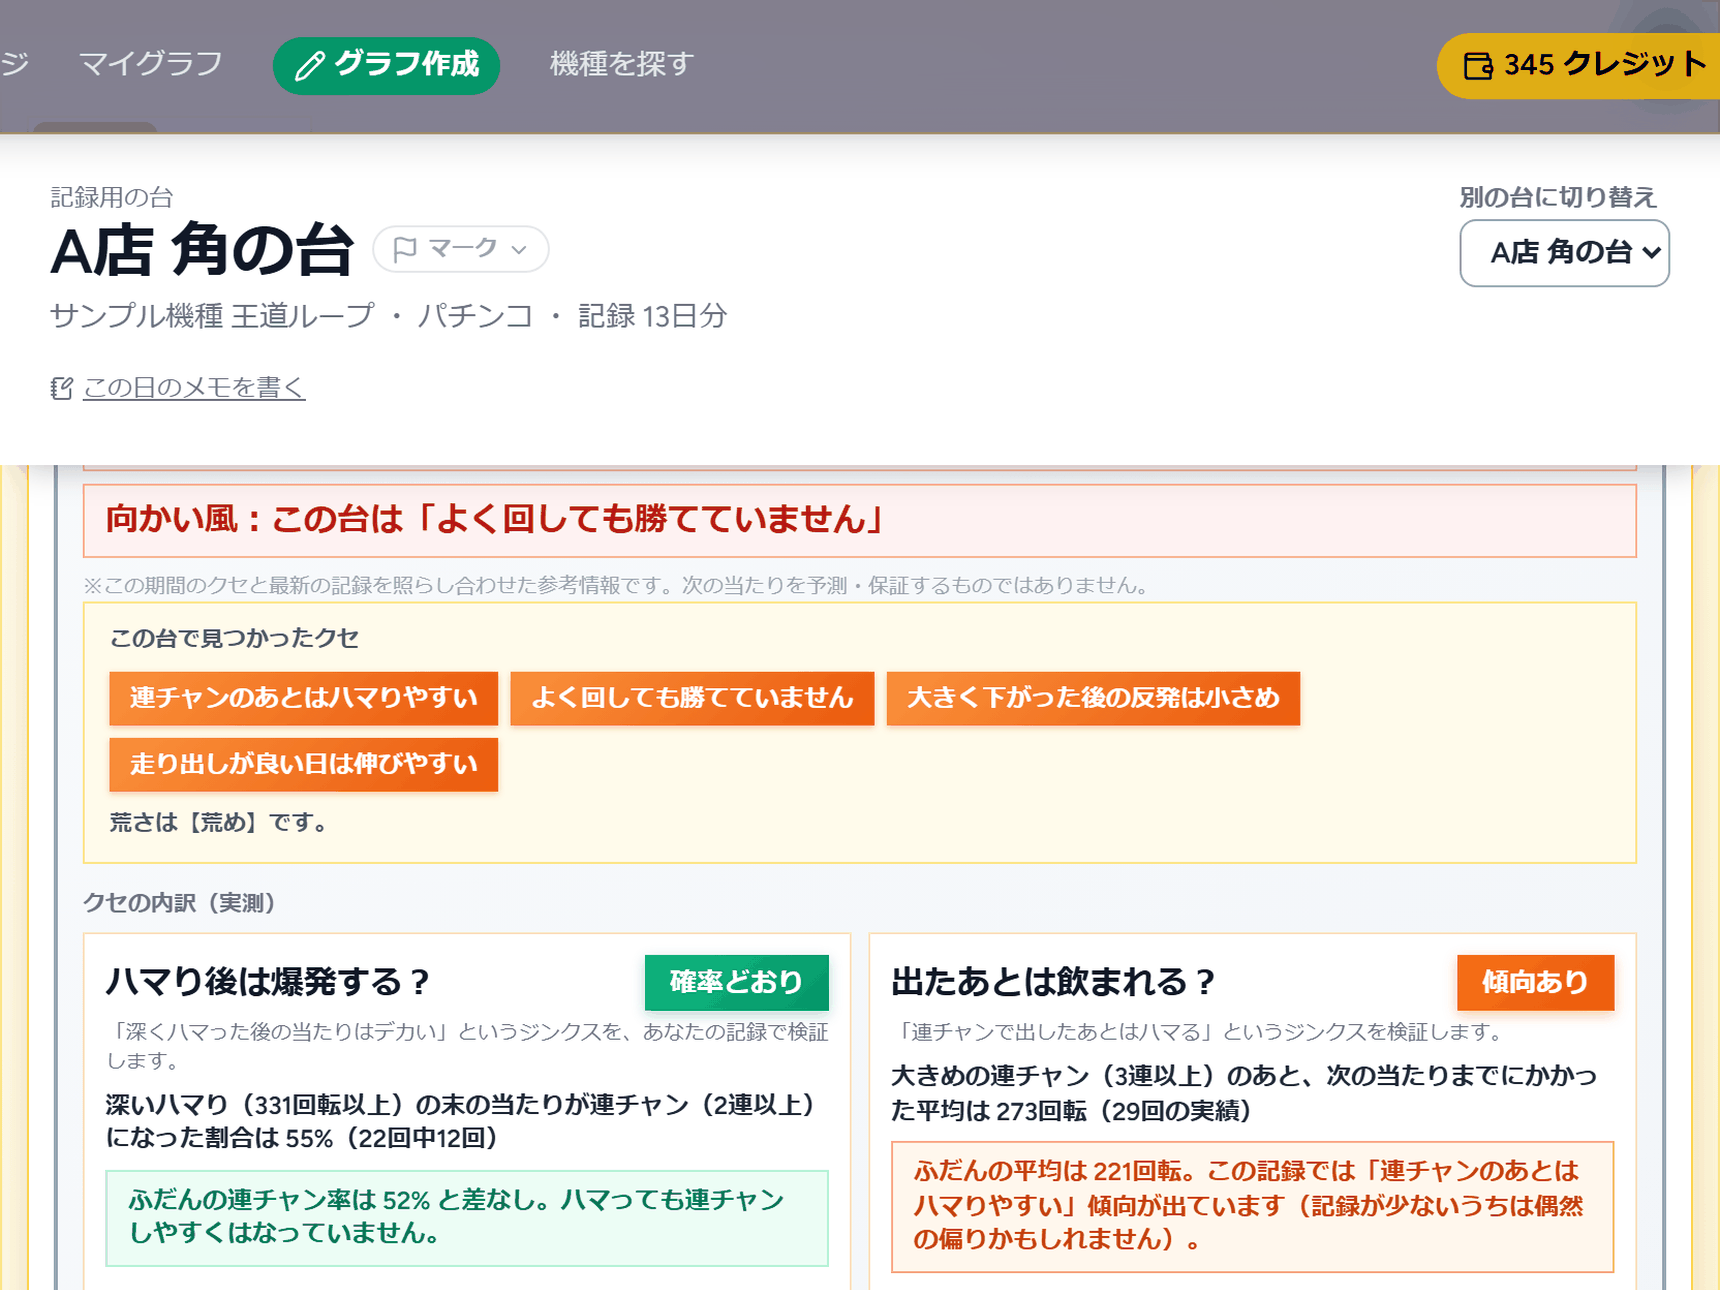Click the この台で見つかったクセ label
The image size is (1720, 1290).
click(x=234, y=638)
